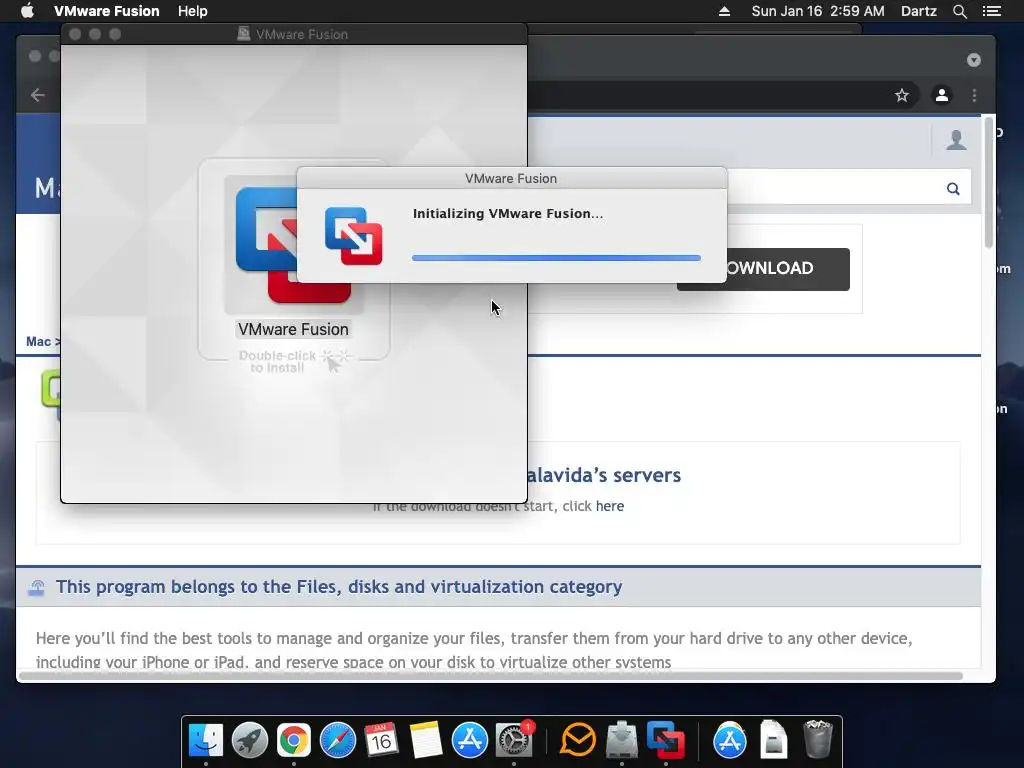Open Finder from the Dock
The width and height of the screenshot is (1024, 768).
pyautogui.click(x=206, y=740)
